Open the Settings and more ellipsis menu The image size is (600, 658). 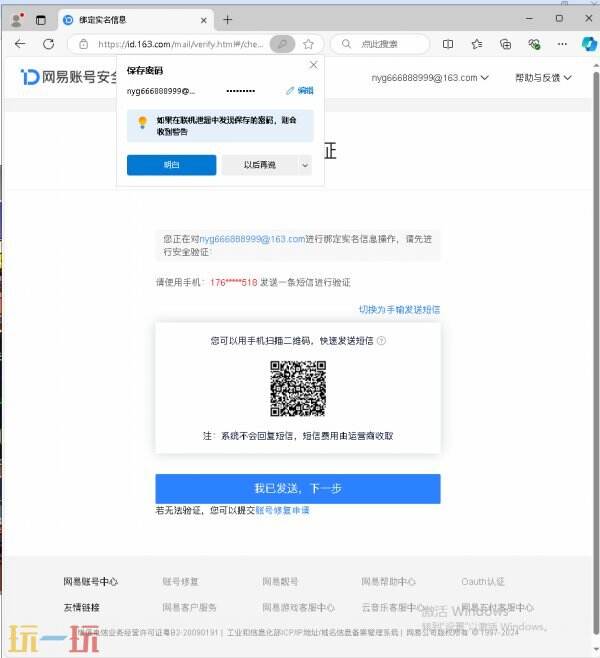coord(562,44)
